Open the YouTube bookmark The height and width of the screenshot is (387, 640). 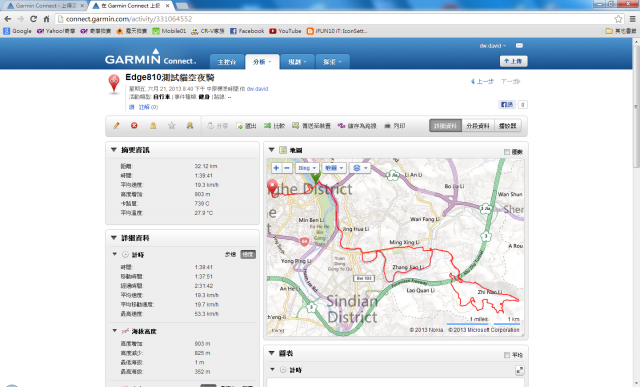pos(285,31)
